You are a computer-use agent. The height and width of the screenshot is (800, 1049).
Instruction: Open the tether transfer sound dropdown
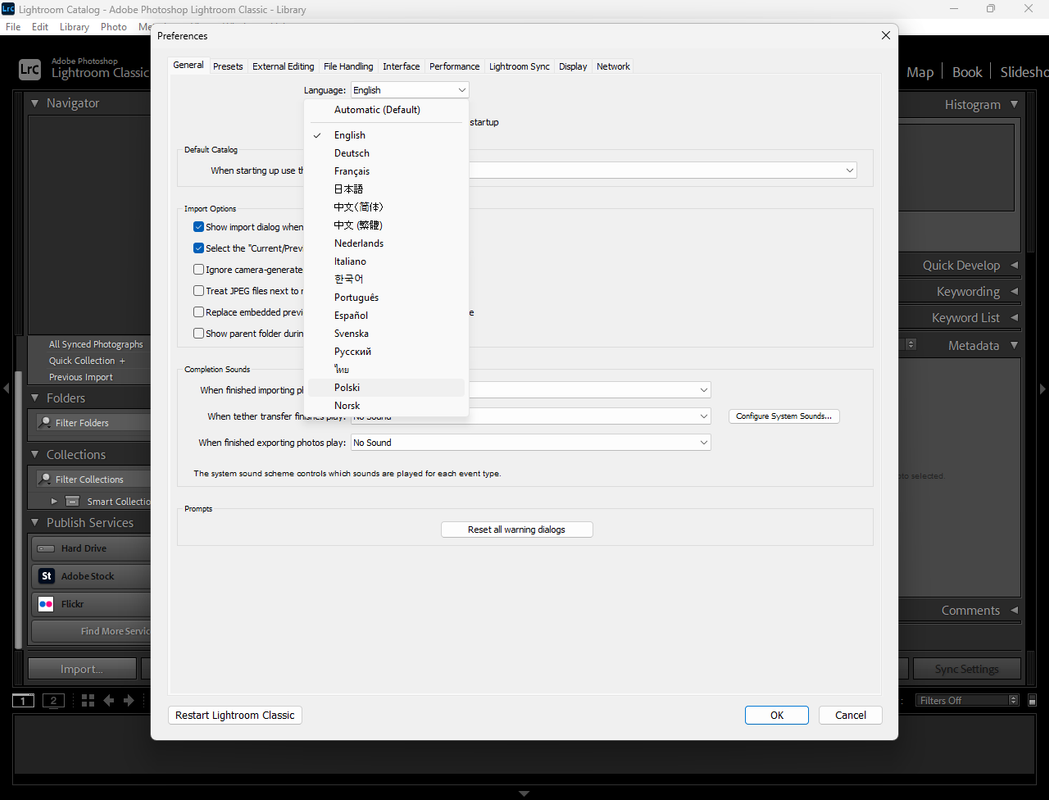[704, 416]
